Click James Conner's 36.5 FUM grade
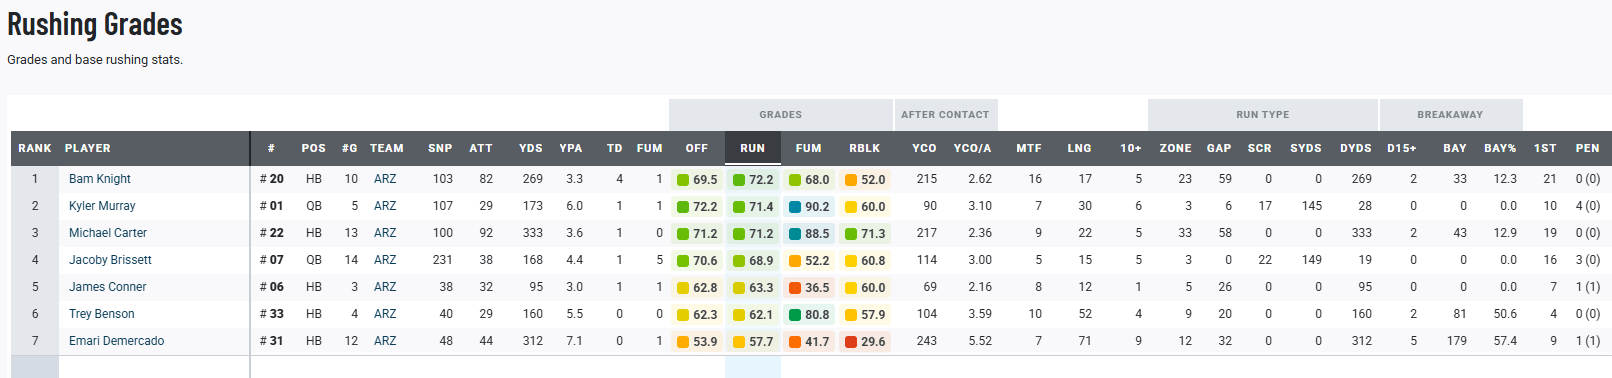The height and width of the screenshot is (378, 1612). point(809,288)
